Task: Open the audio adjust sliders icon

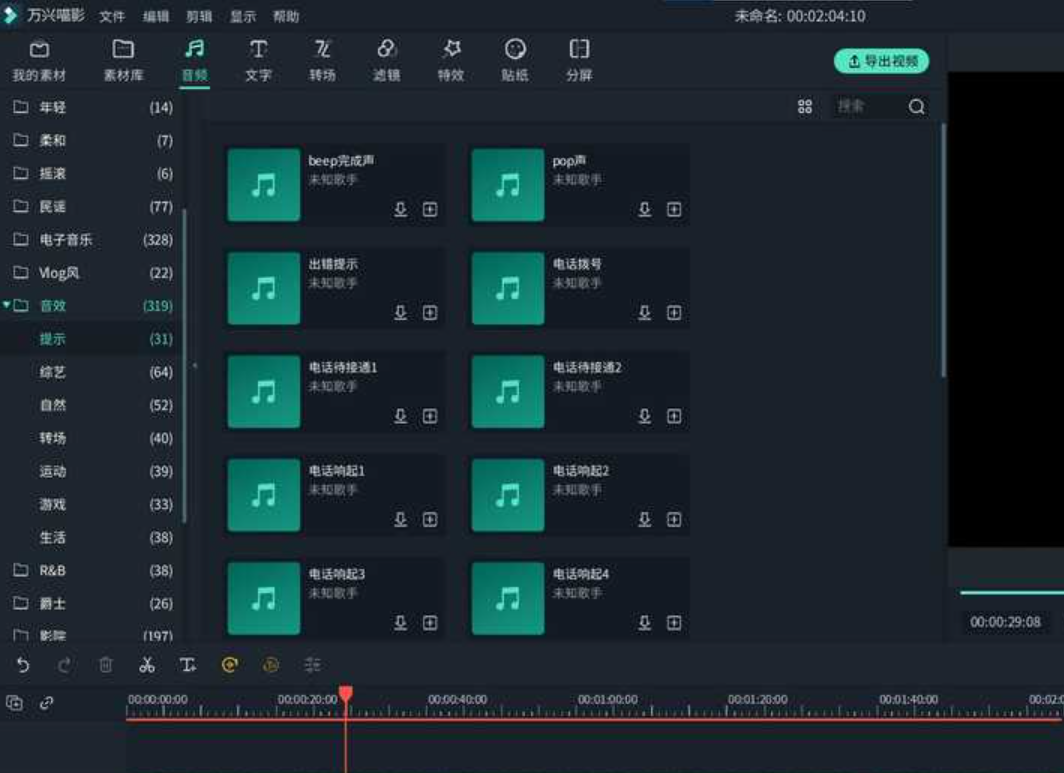Action: (312, 665)
